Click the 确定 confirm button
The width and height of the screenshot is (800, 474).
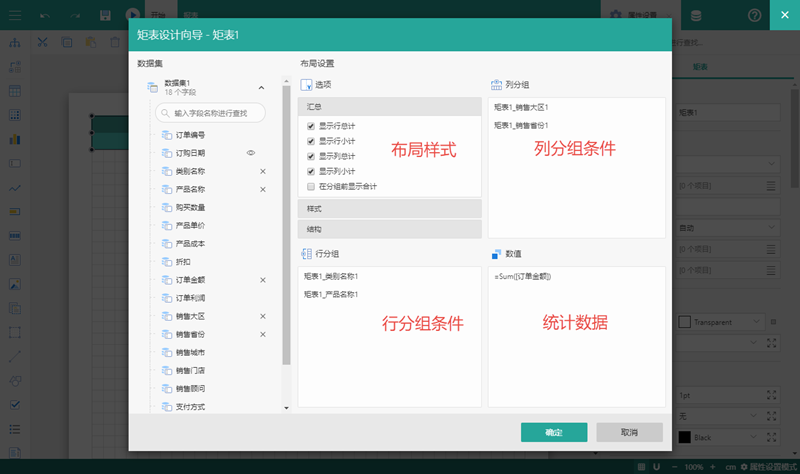553,432
